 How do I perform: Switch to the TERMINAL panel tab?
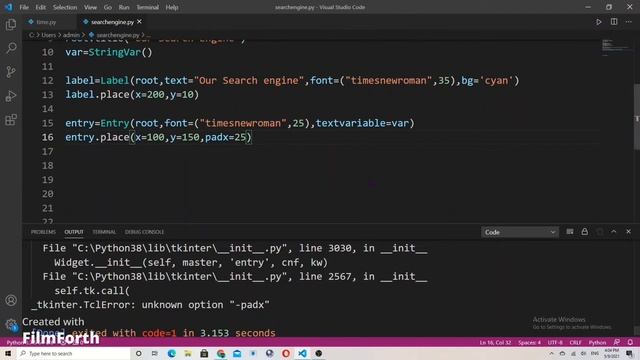104,232
